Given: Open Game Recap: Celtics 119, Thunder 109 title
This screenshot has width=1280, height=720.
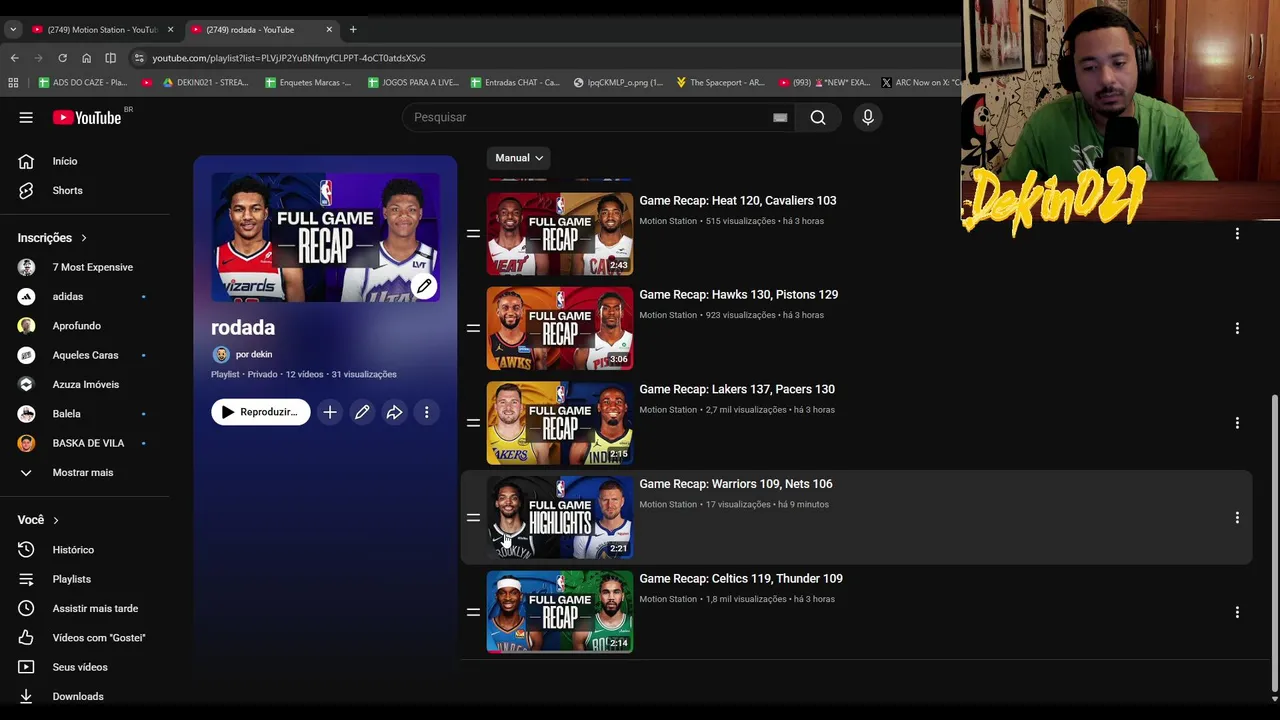Looking at the screenshot, I should [741, 578].
